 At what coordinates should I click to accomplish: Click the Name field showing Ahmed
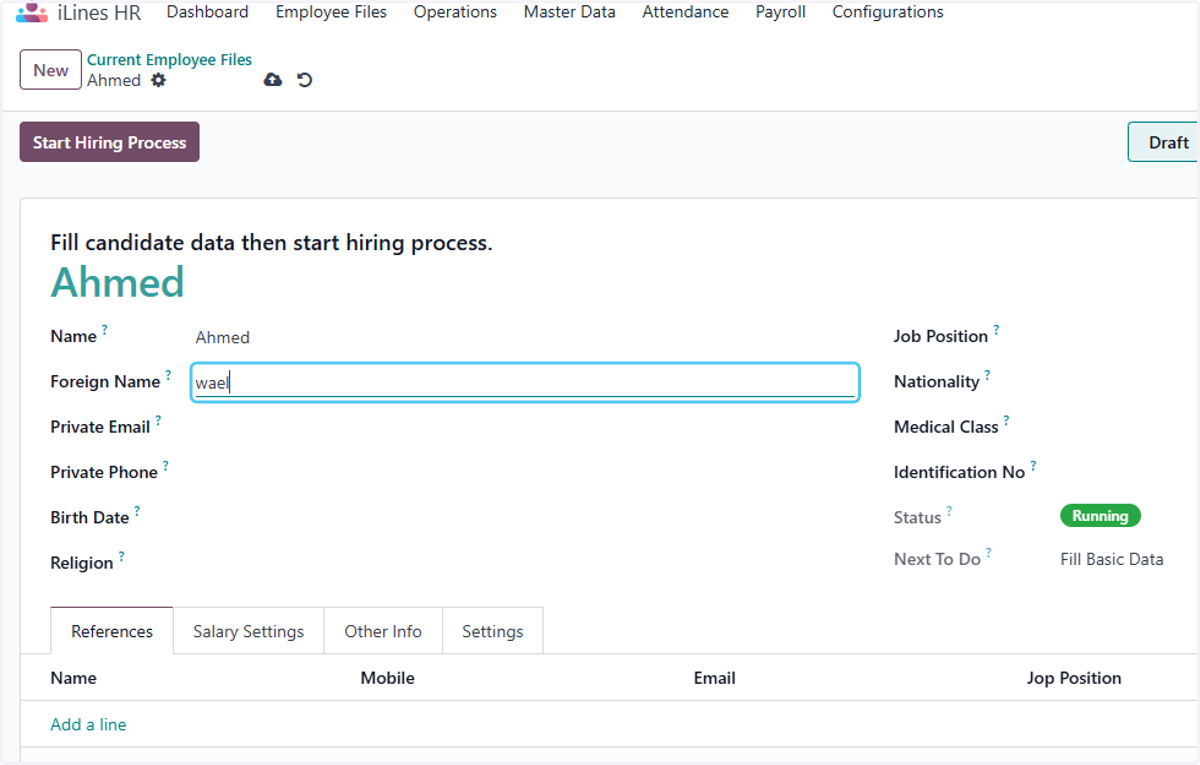(x=525, y=337)
